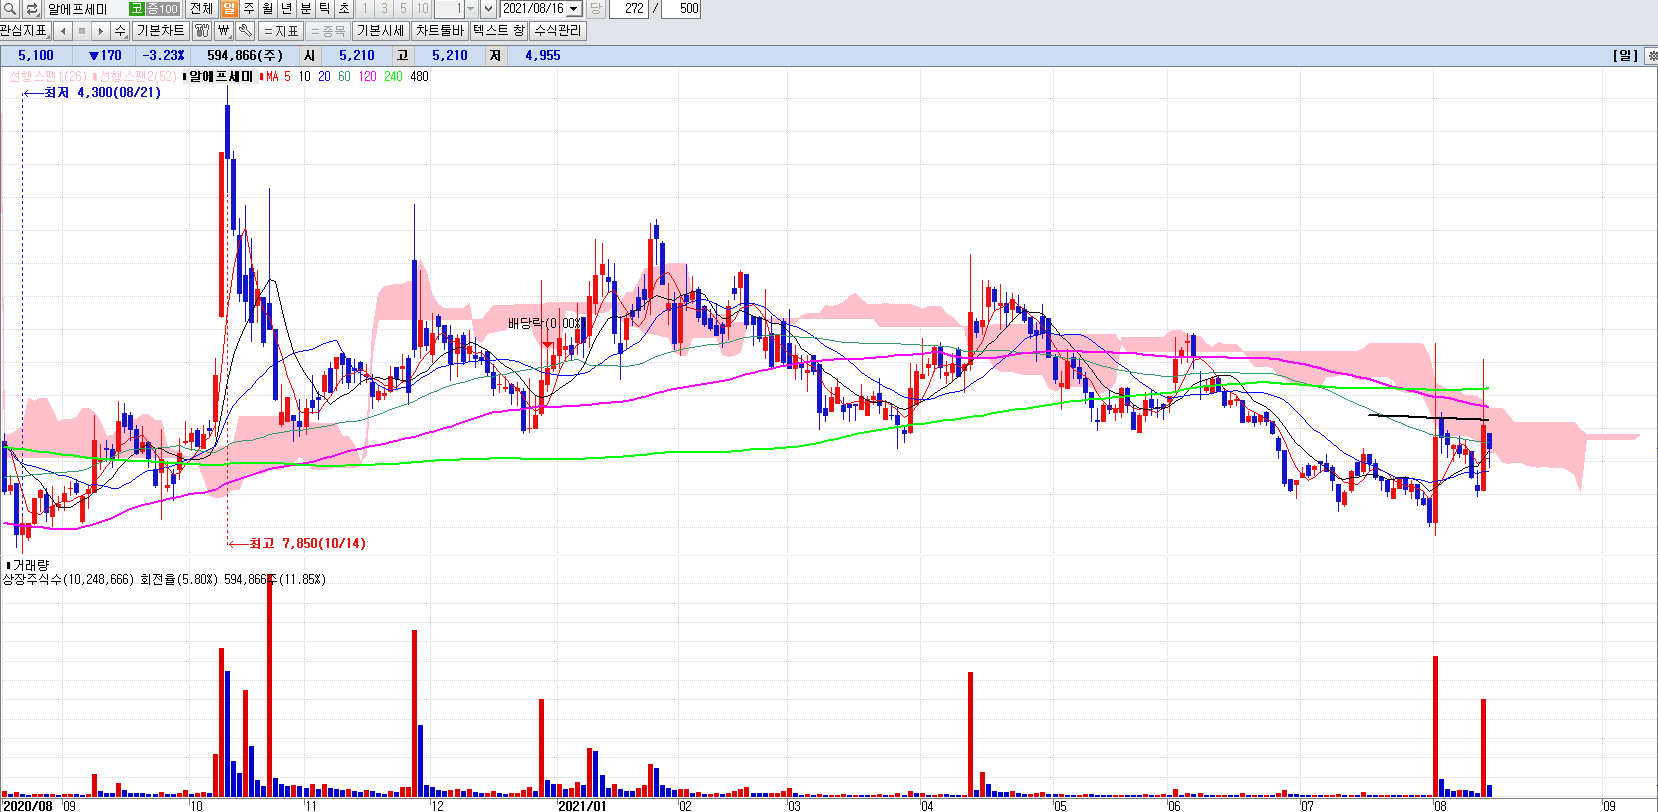Open the chart tools icon next to 기본차트
Image resolution: width=1658 pixels, height=812 pixels.
202,31
